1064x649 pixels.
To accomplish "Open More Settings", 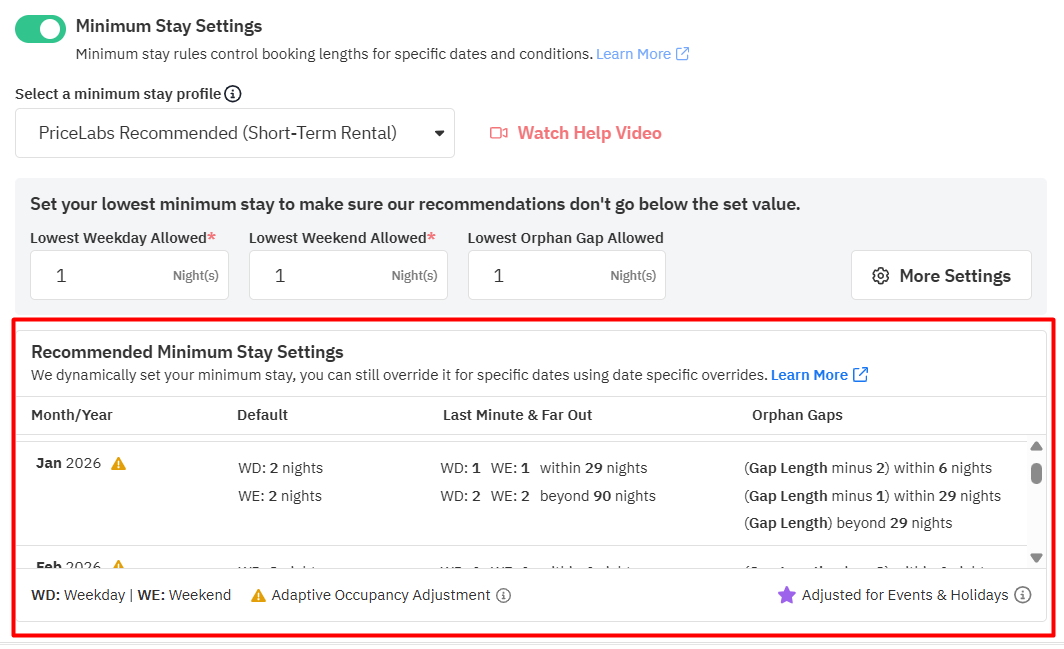I will point(941,275).
